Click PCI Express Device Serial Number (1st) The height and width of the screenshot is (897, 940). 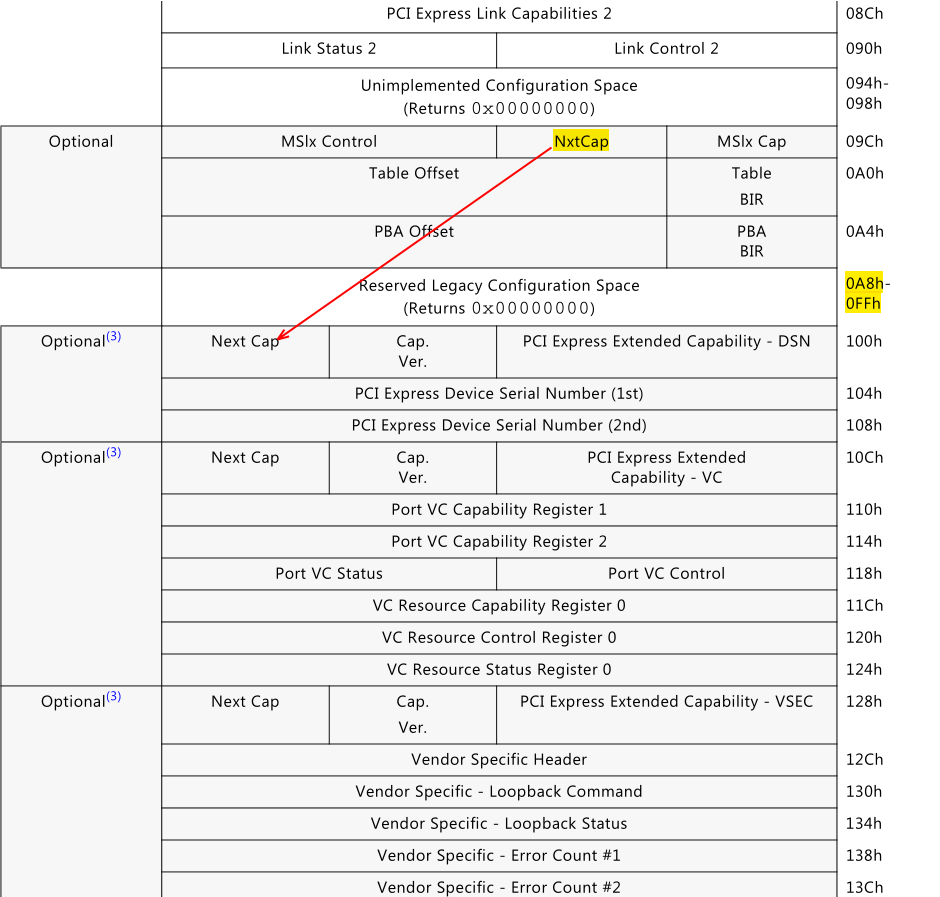click(x=499, y=394)
